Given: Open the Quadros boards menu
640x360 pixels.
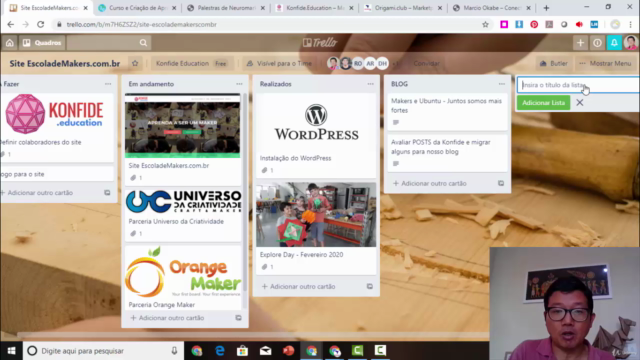Looking at the screenshot, I should pos(42,43).
